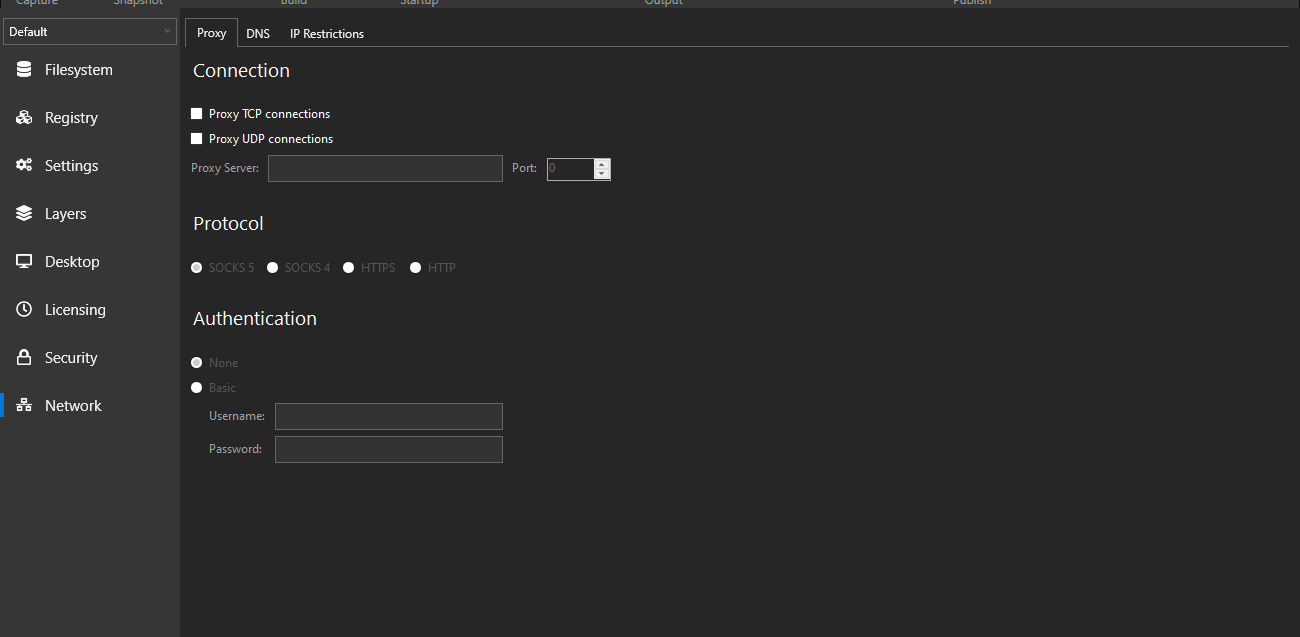Choose None for authentication
The height and width of the screenshot is (637, 1300).
196,362
